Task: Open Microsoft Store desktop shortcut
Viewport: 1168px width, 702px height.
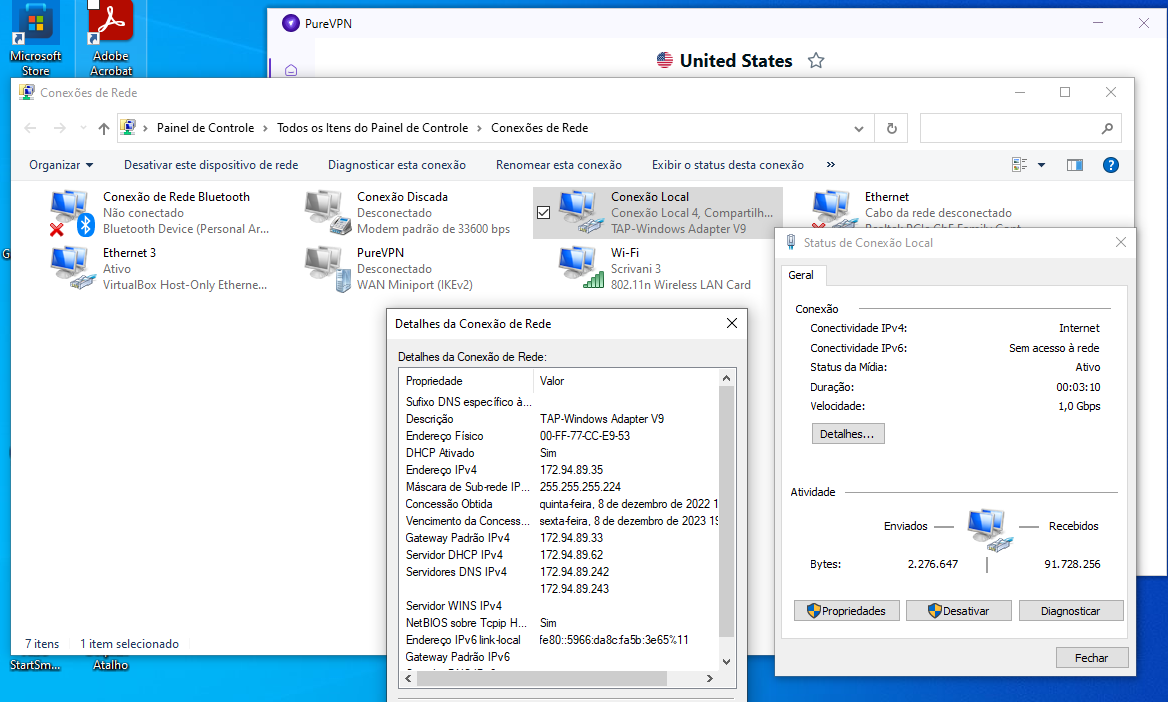Action: 35,39
